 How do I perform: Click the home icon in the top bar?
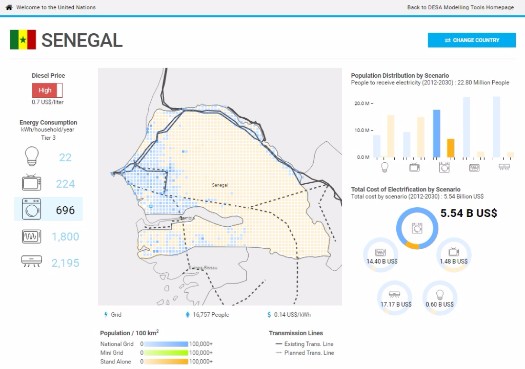pyautogui.click(x=9, y=7)
